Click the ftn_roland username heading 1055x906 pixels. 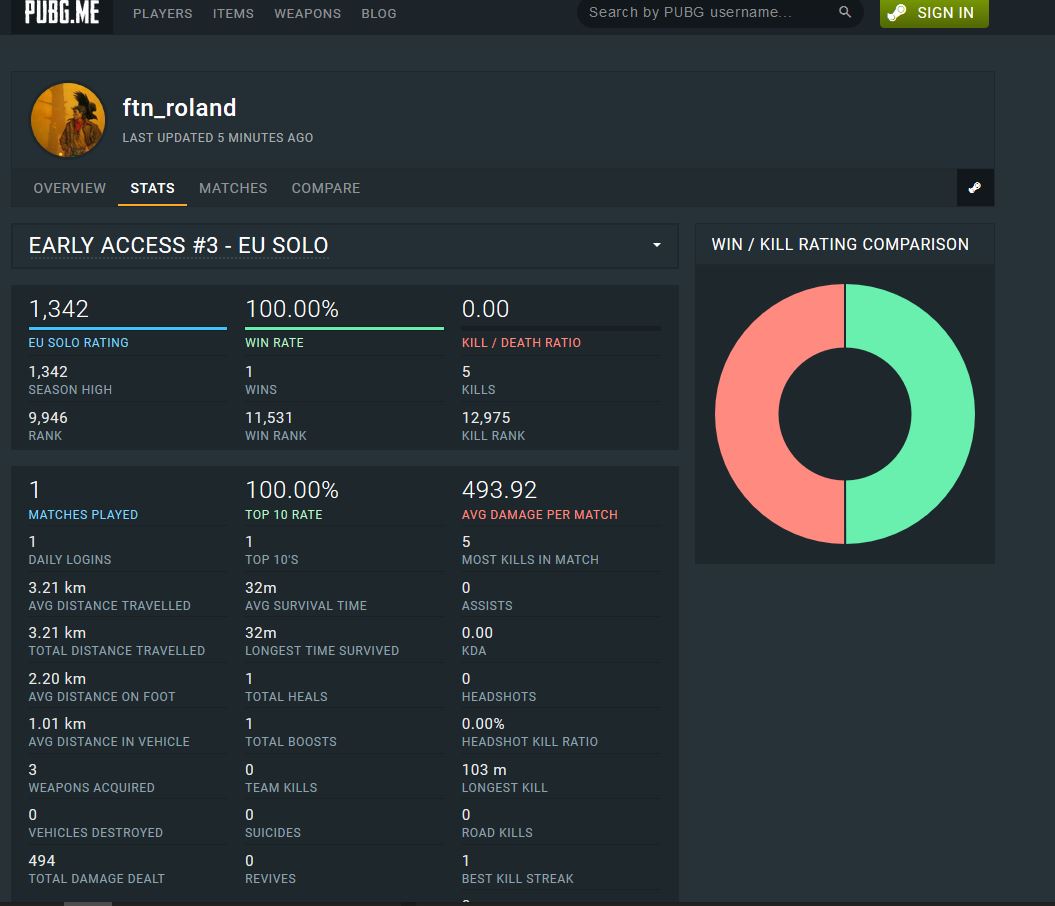[179, 108]
